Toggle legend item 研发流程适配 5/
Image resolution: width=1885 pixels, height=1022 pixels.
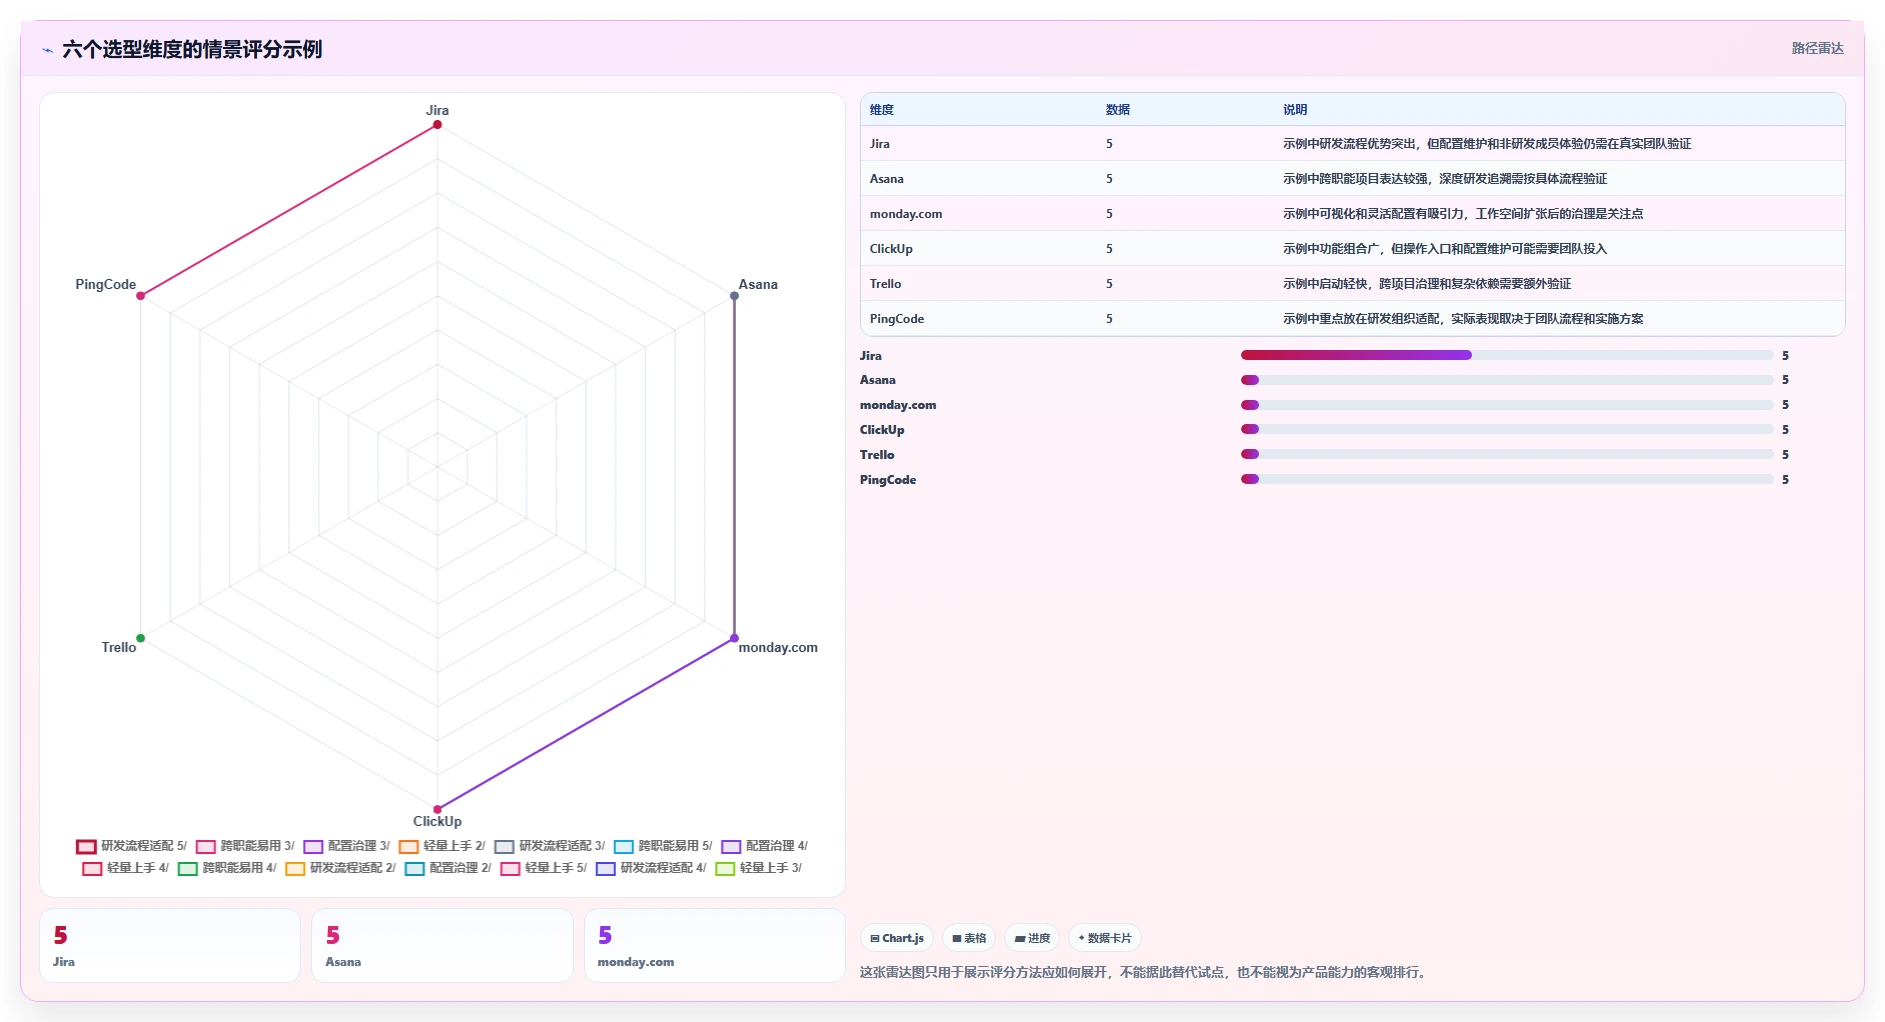[132, 846]
